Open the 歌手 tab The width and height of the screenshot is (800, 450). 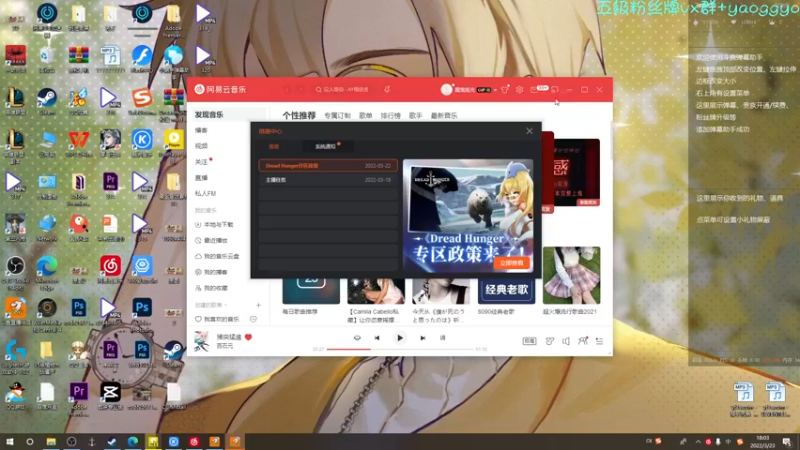(x=415, y=116)
